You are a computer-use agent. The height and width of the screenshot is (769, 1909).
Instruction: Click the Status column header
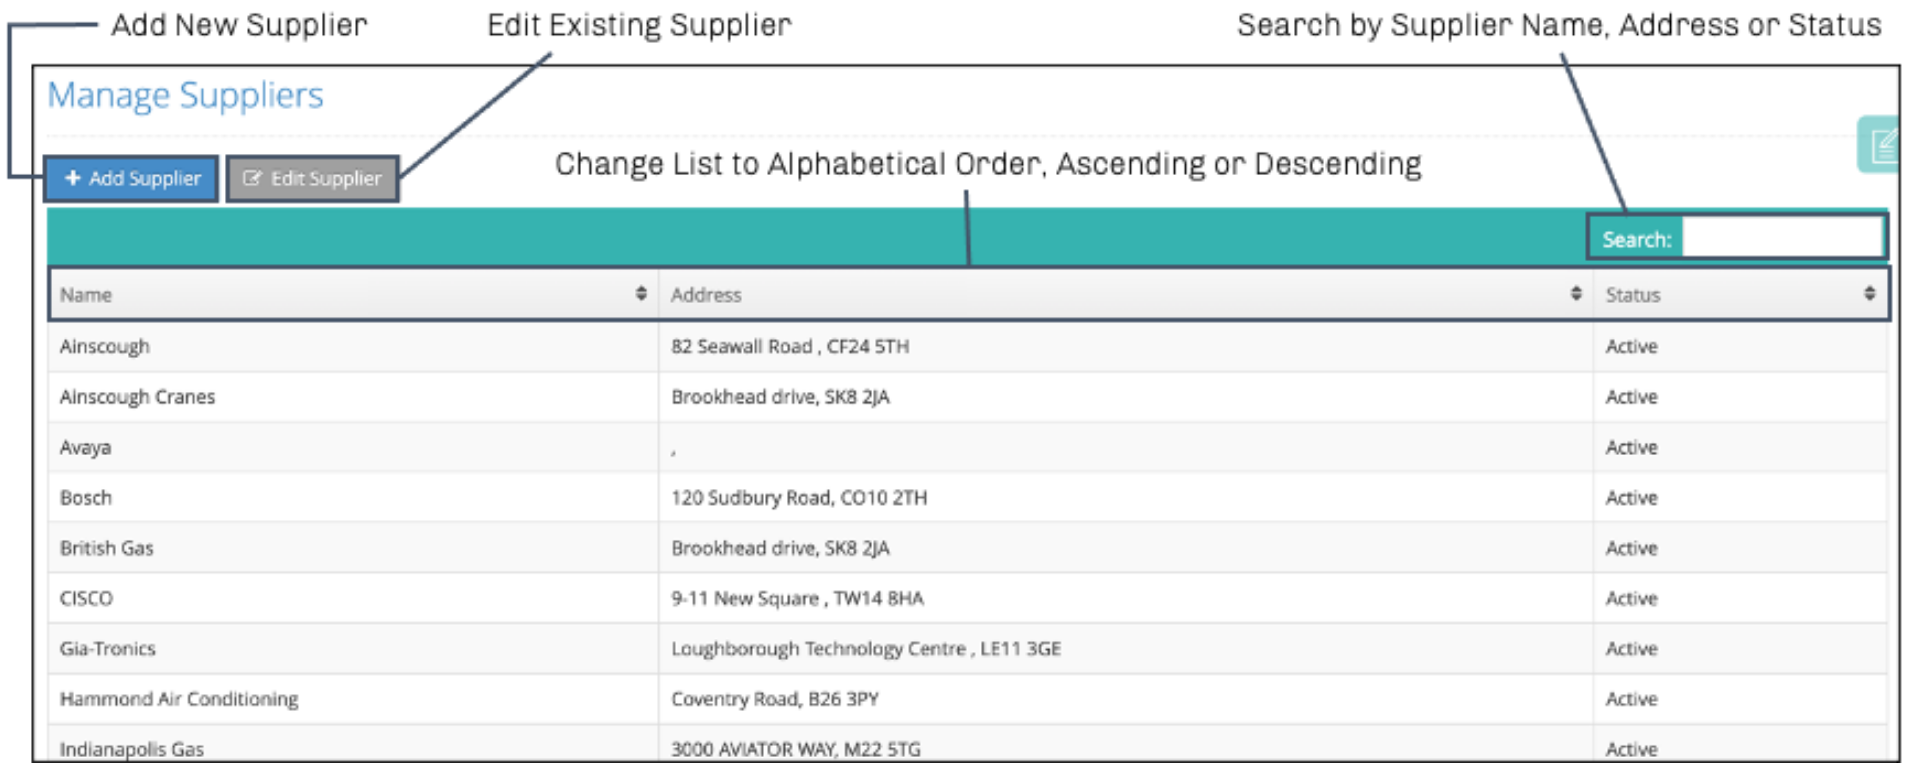pyautogui.click(x=1740, y=294)
